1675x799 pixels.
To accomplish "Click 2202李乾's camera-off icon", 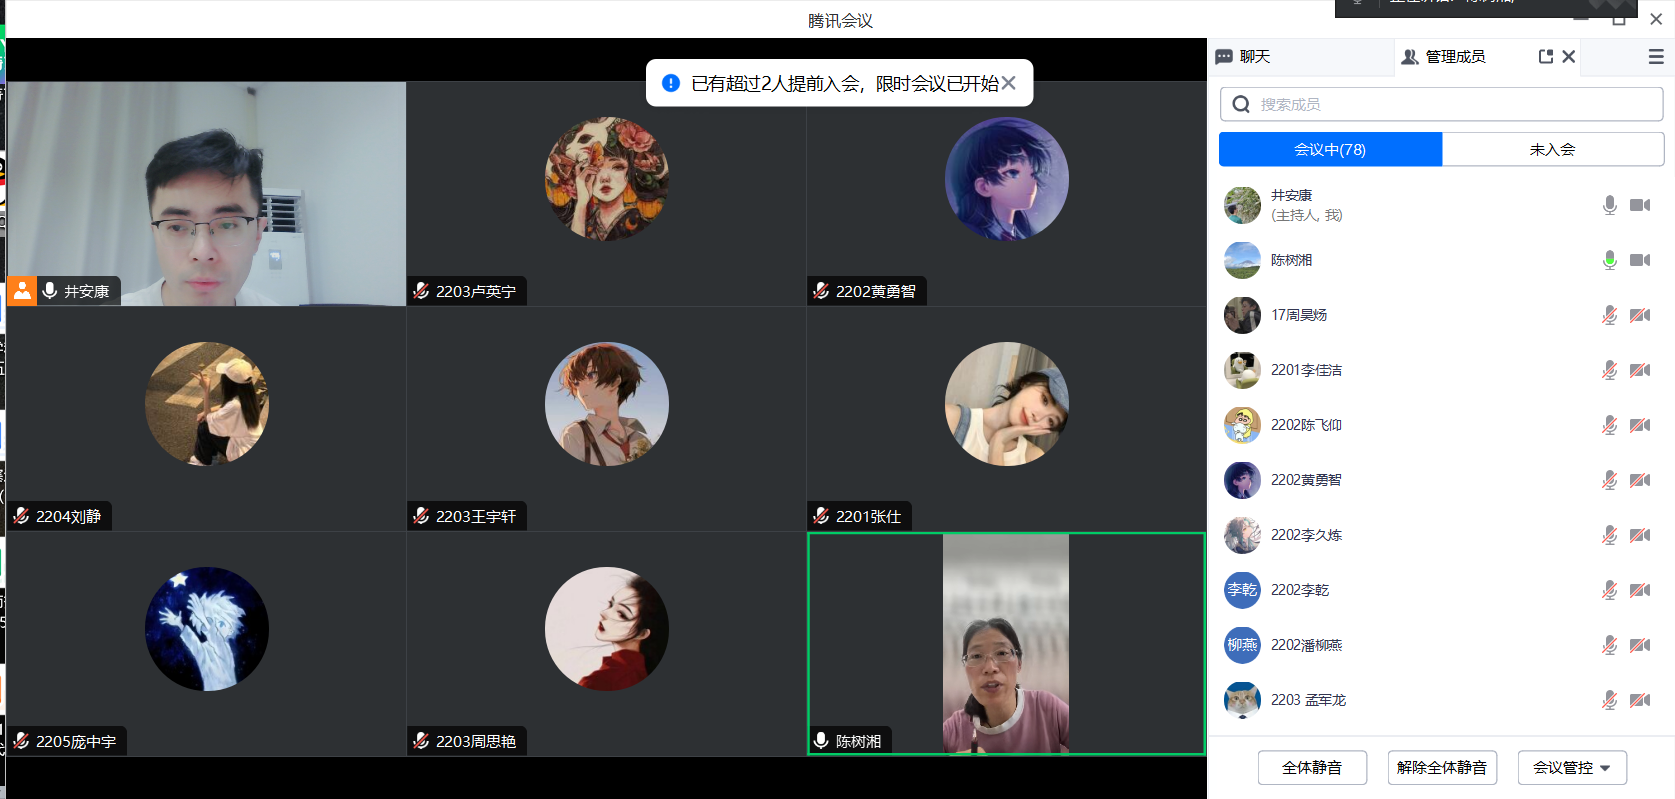I will click(x=1640, y=590).
